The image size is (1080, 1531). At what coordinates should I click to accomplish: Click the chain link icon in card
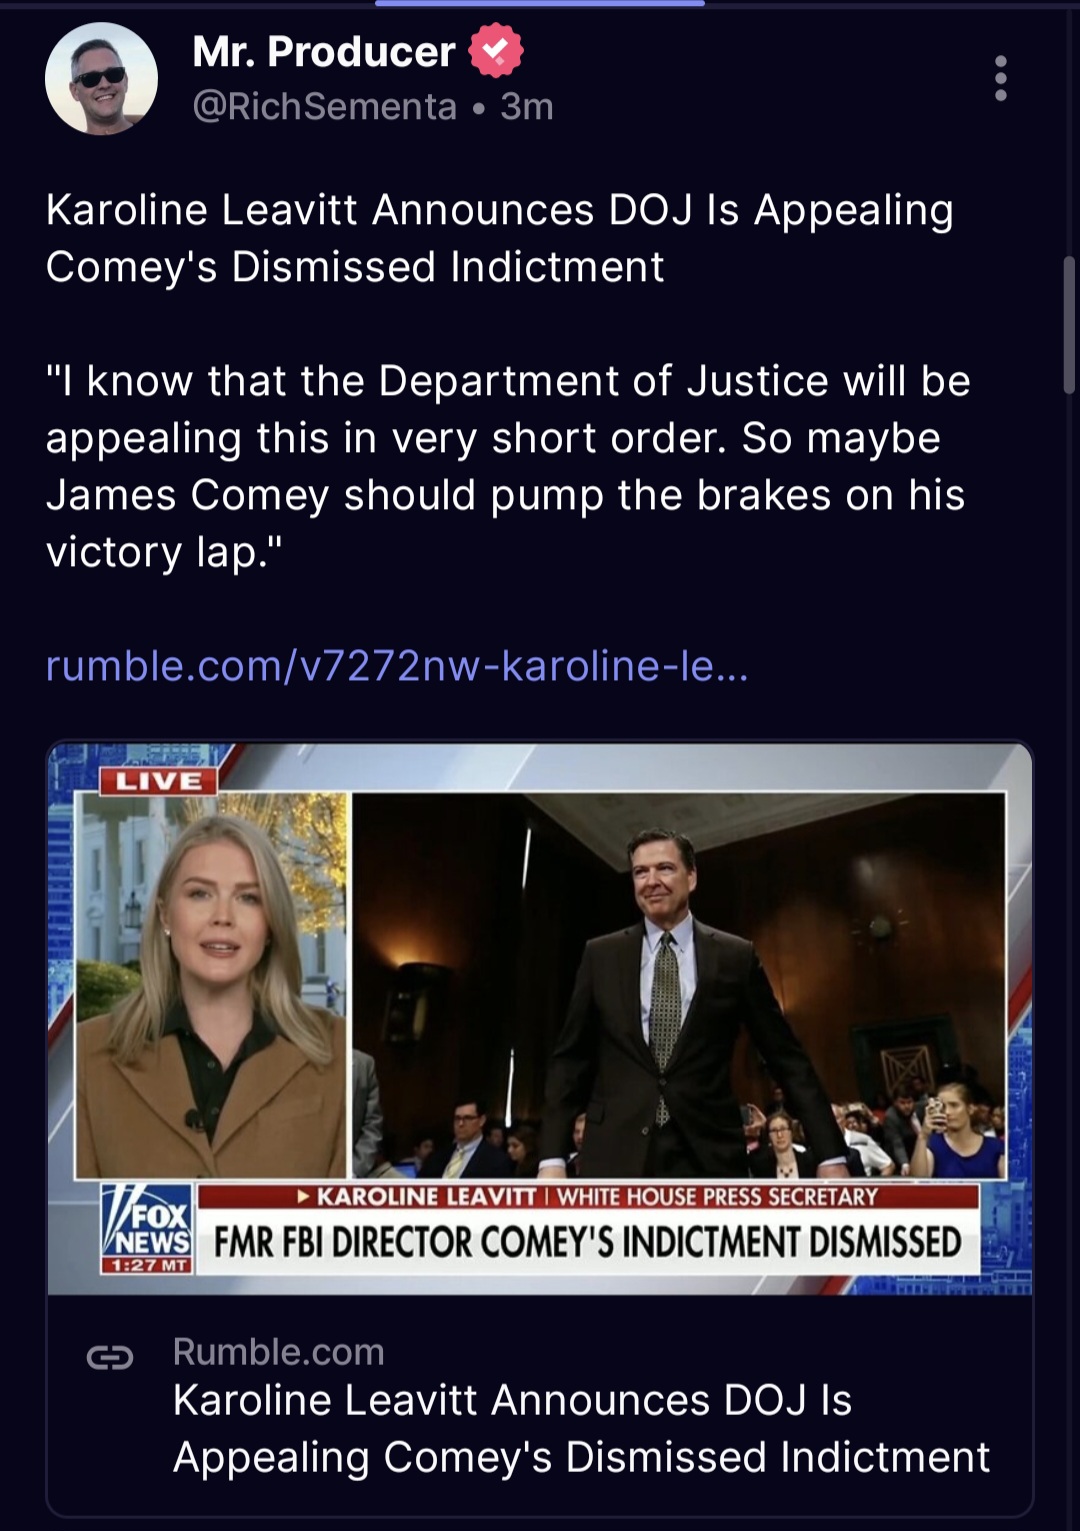click(x=110, y=1357)
